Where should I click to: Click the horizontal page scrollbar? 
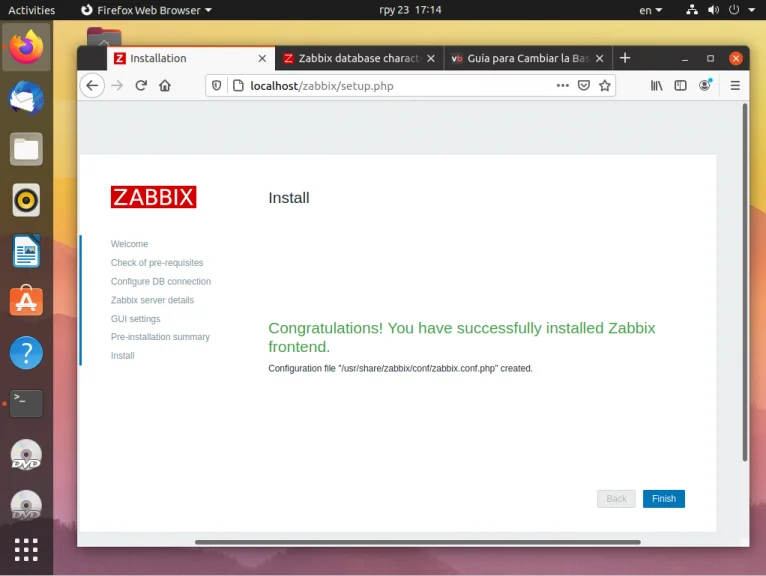point(418,542)
